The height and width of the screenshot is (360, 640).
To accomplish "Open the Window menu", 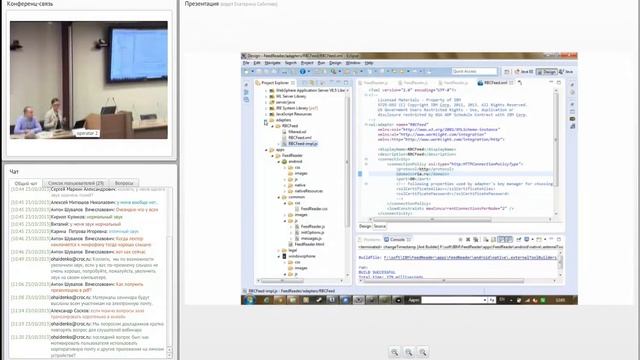I will click(x=353, y=63).
